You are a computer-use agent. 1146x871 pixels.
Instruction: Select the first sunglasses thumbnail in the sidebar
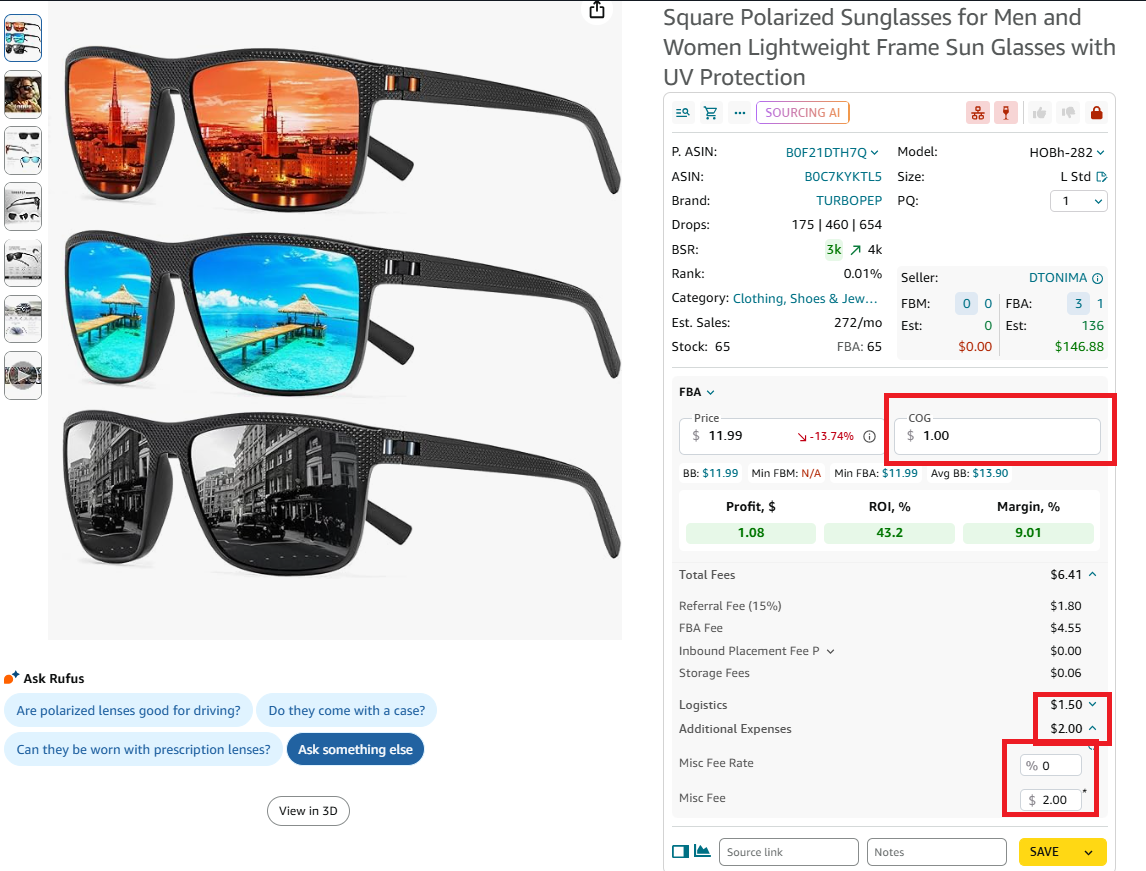(x=23, y=37)
